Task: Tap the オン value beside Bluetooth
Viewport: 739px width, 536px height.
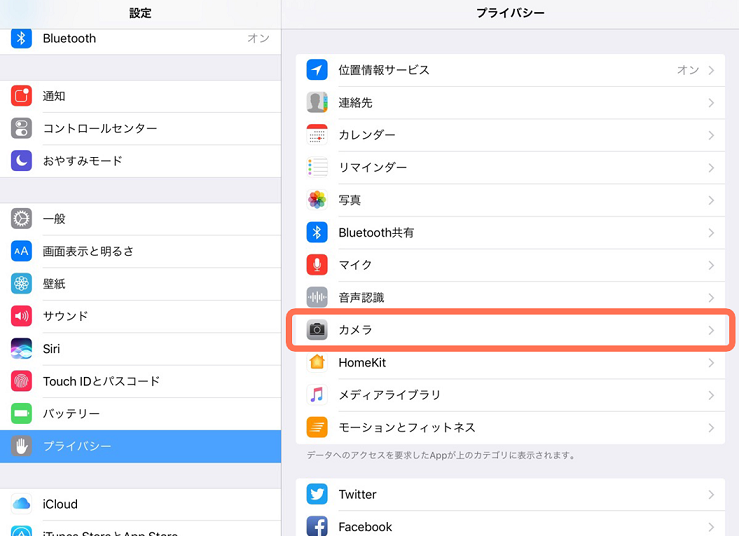Action: pos(258,38)
